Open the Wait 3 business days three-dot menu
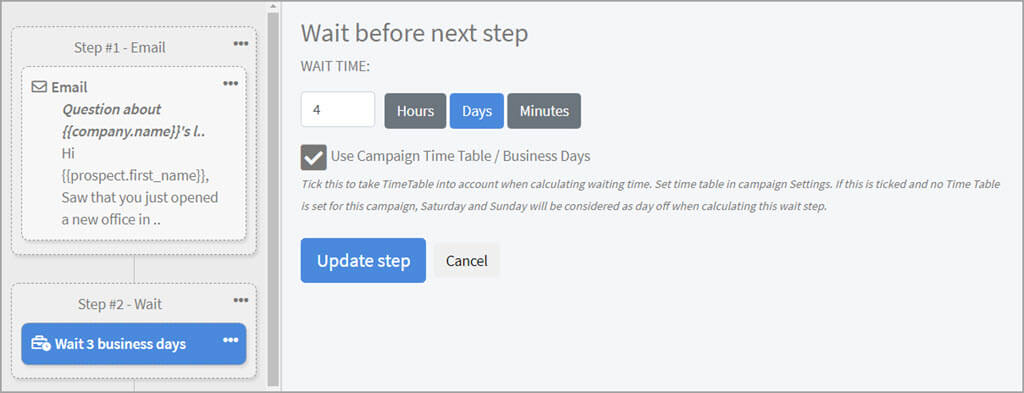 (x=231, y=340)
